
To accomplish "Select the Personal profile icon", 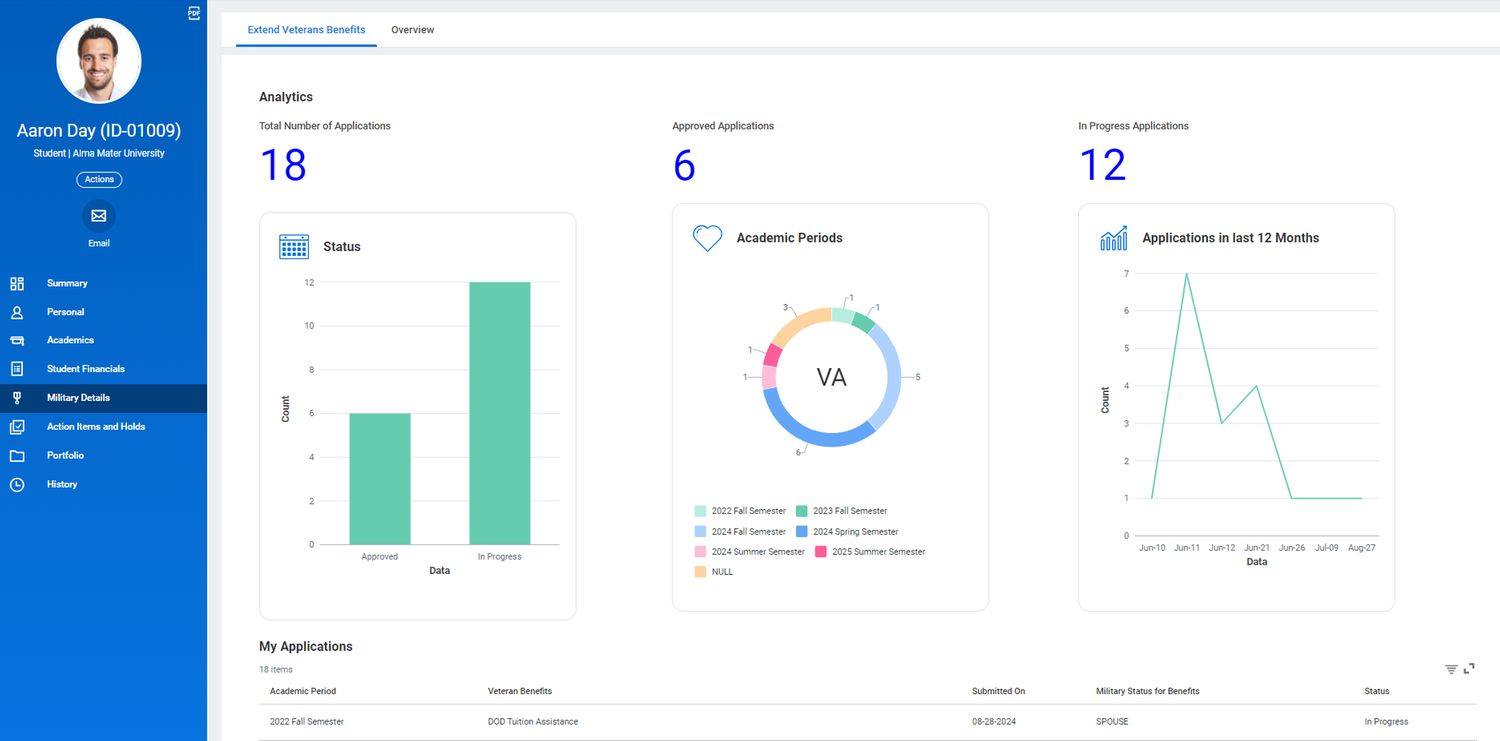I will click(x=17, y=312).
